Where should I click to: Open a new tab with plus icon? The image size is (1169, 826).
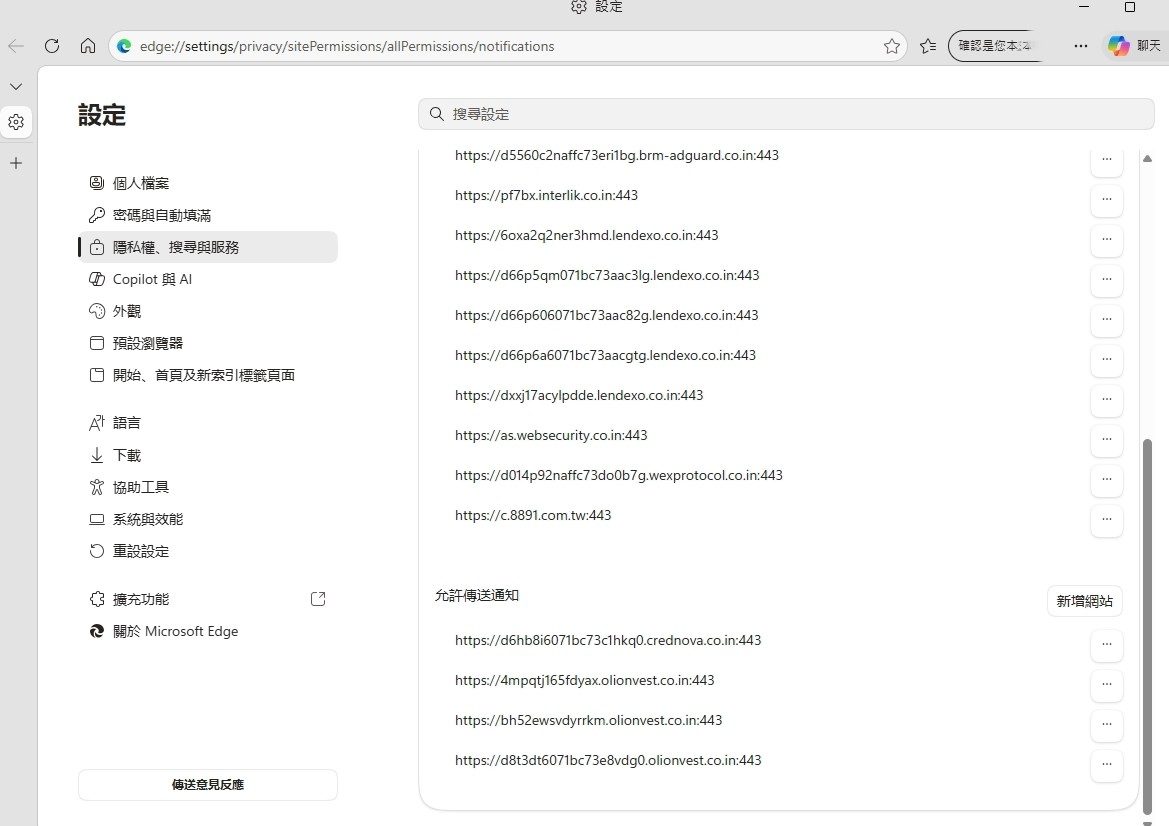tap(16, 163)
